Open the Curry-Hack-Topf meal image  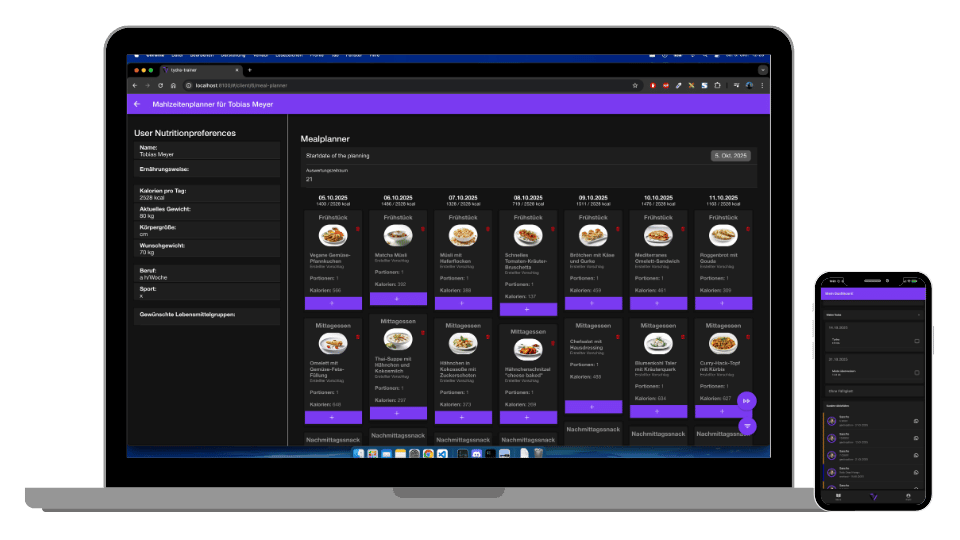[723, 343]
